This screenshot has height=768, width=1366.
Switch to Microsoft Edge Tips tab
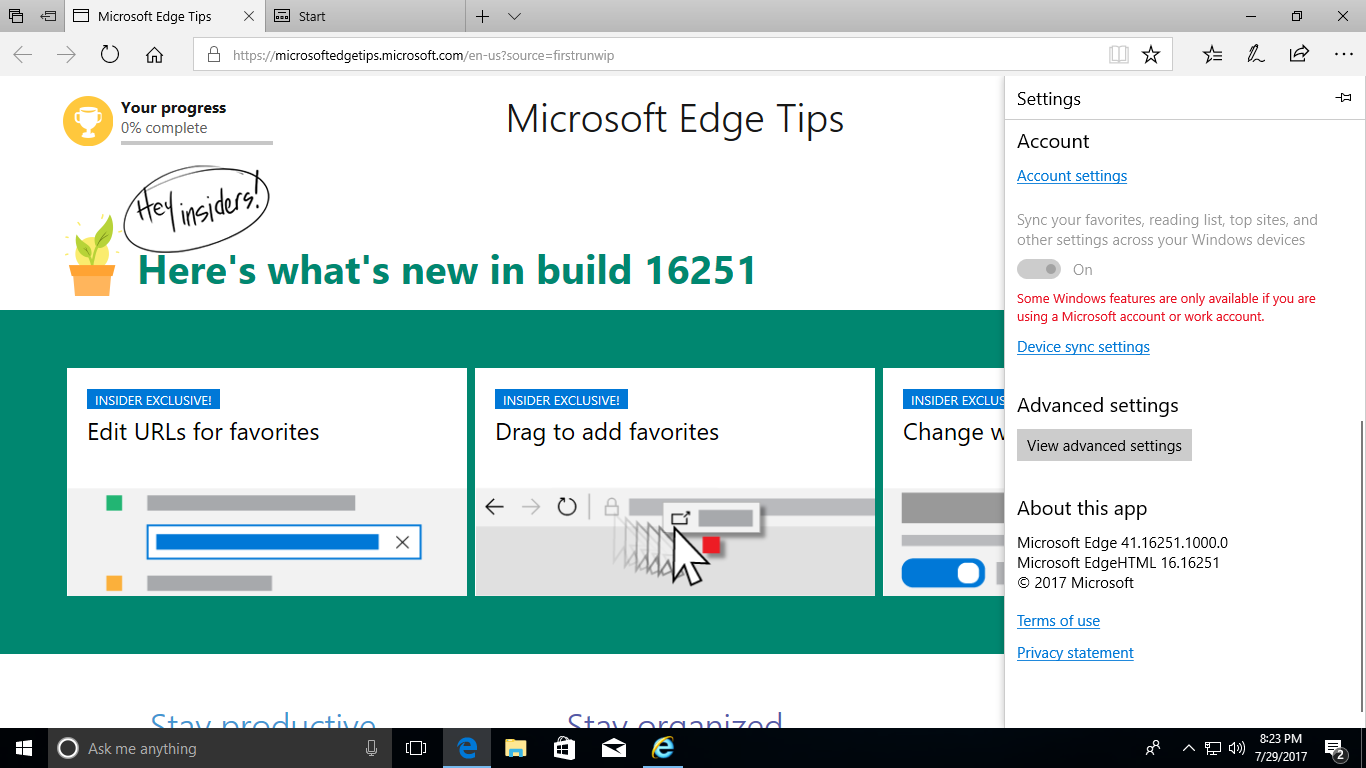[165, 16]
